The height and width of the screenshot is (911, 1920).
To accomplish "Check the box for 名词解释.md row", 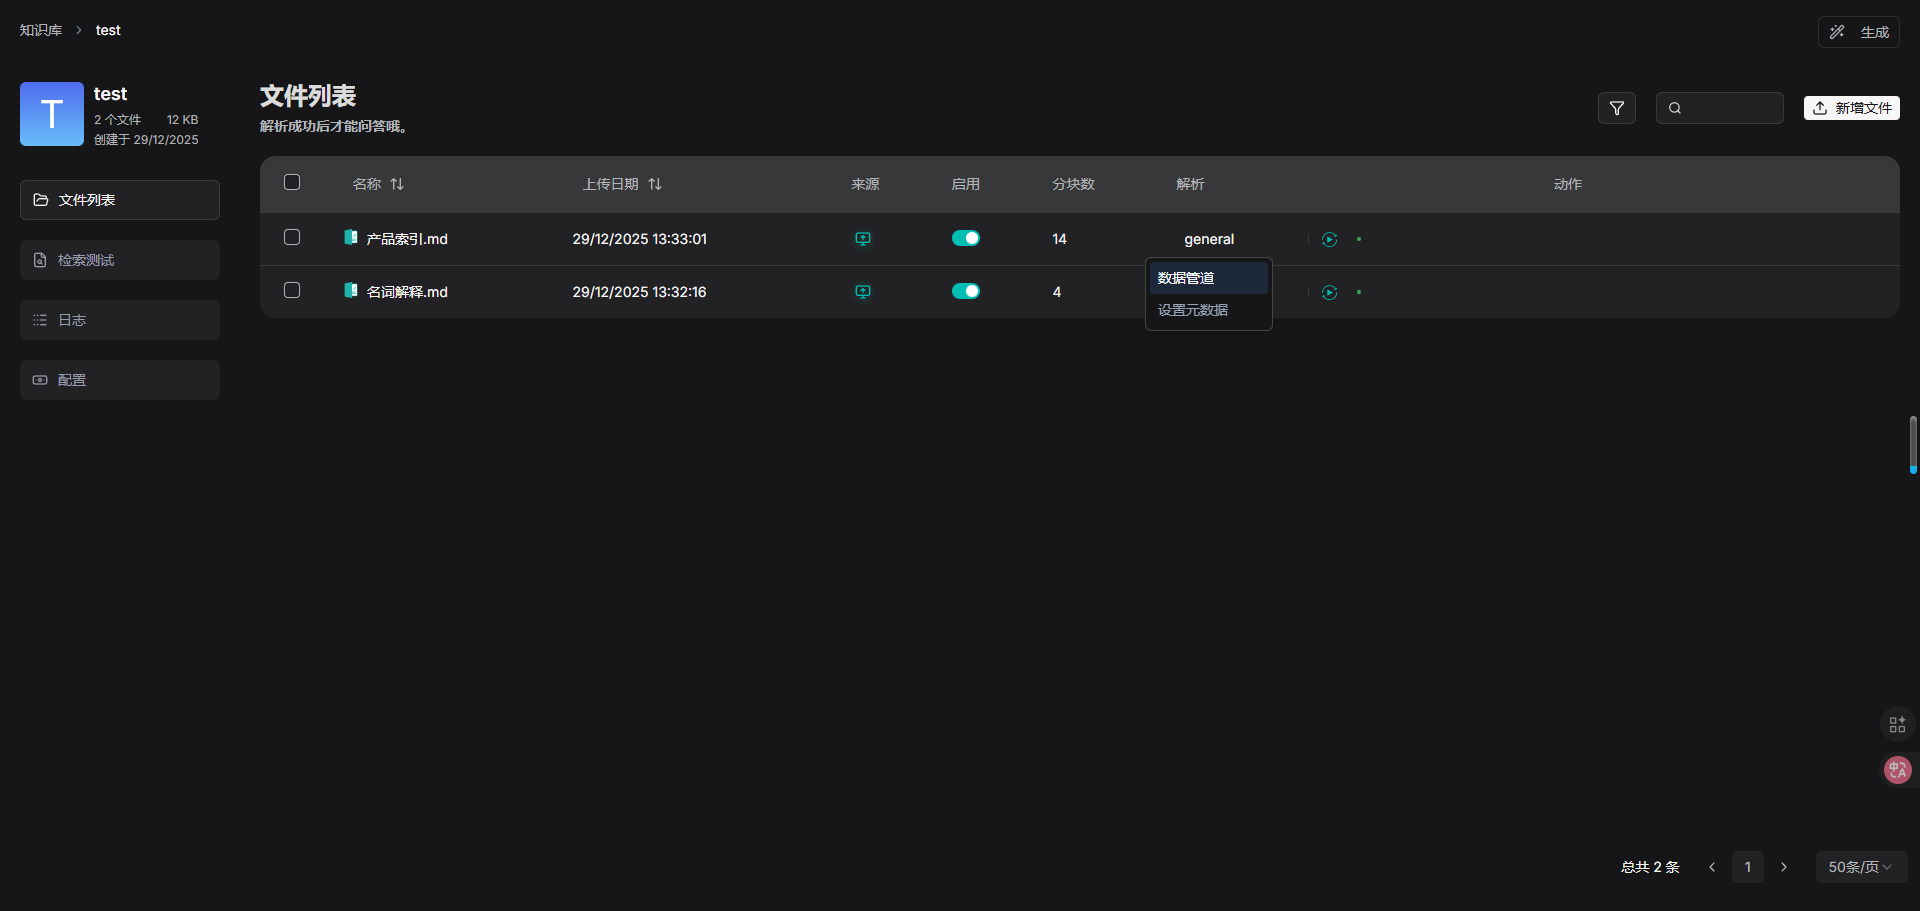I will (292, 290).
